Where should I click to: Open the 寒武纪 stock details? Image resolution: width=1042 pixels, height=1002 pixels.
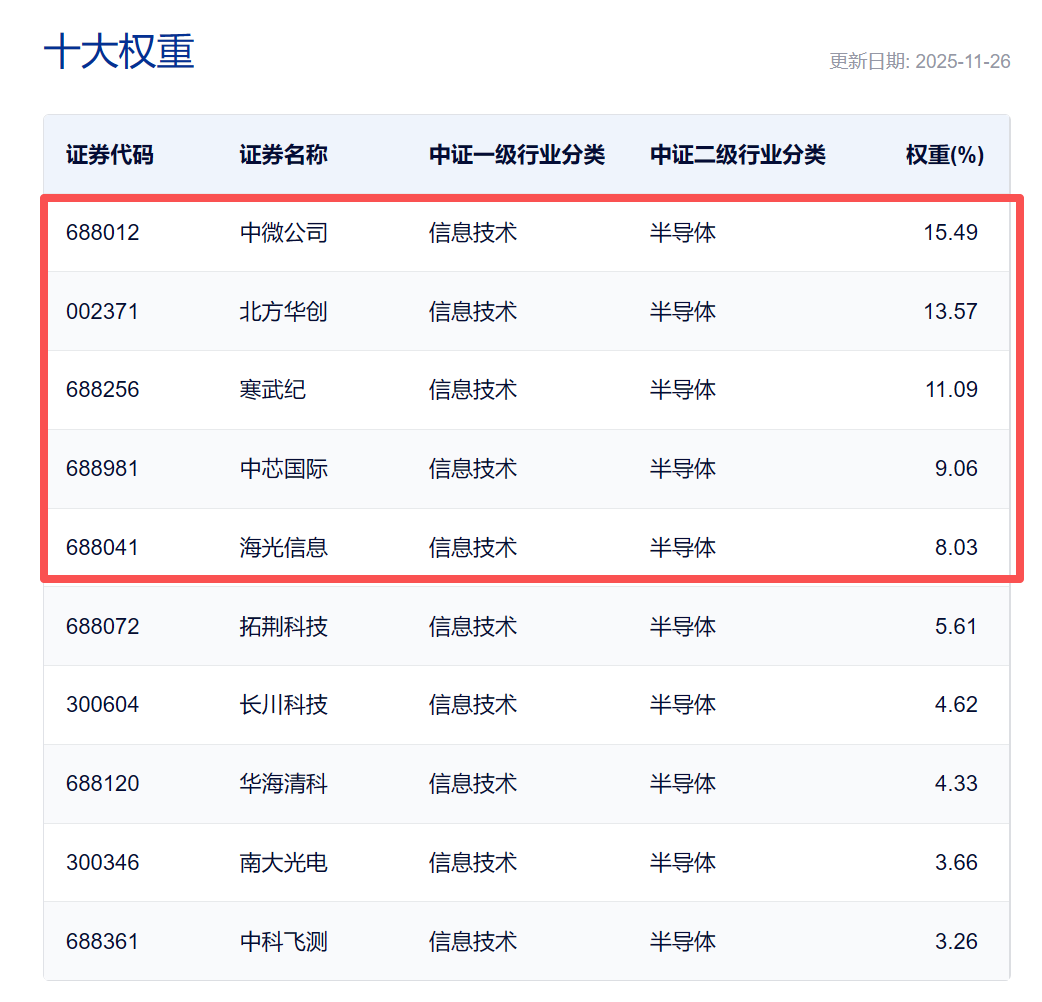(271, 390)
